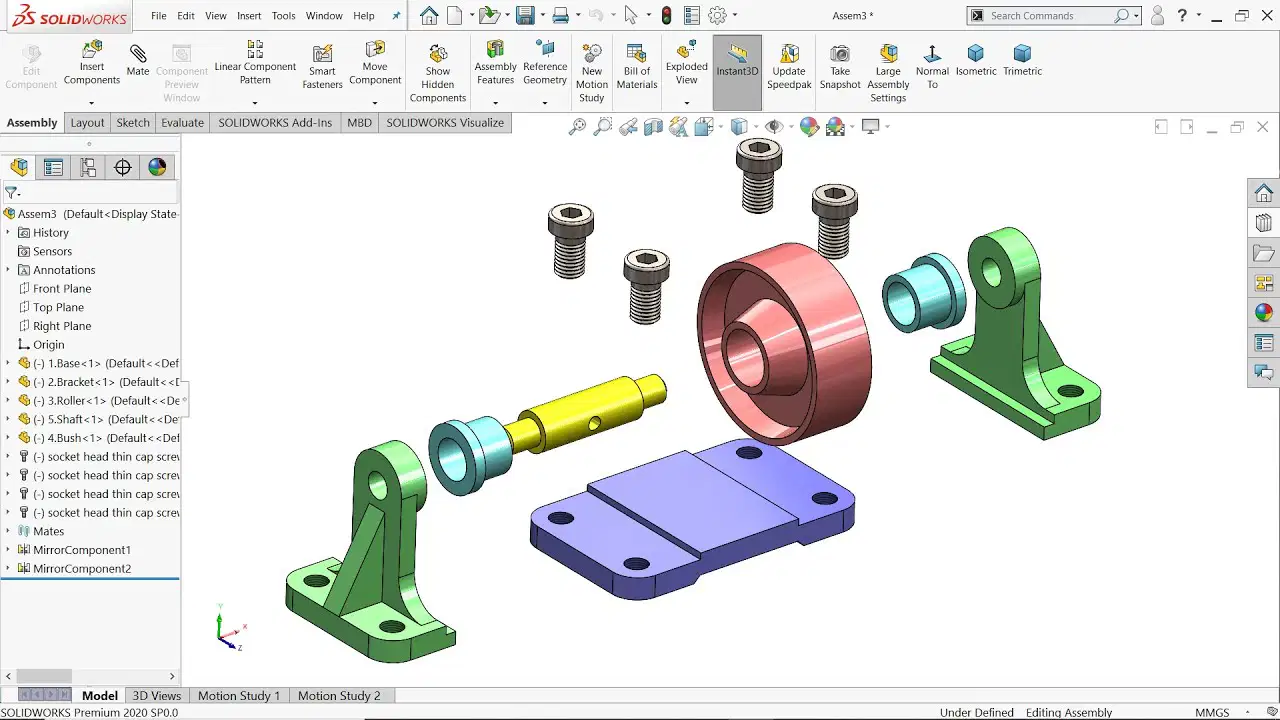Click the feature tree filter box

90,192
